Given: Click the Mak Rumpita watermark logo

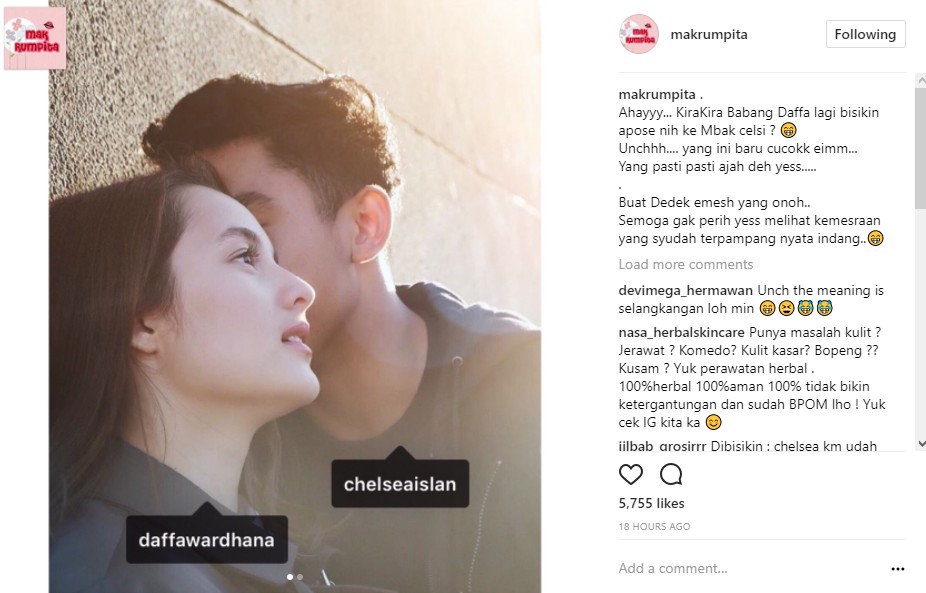Looking at the screenshot, I should 35,38.
